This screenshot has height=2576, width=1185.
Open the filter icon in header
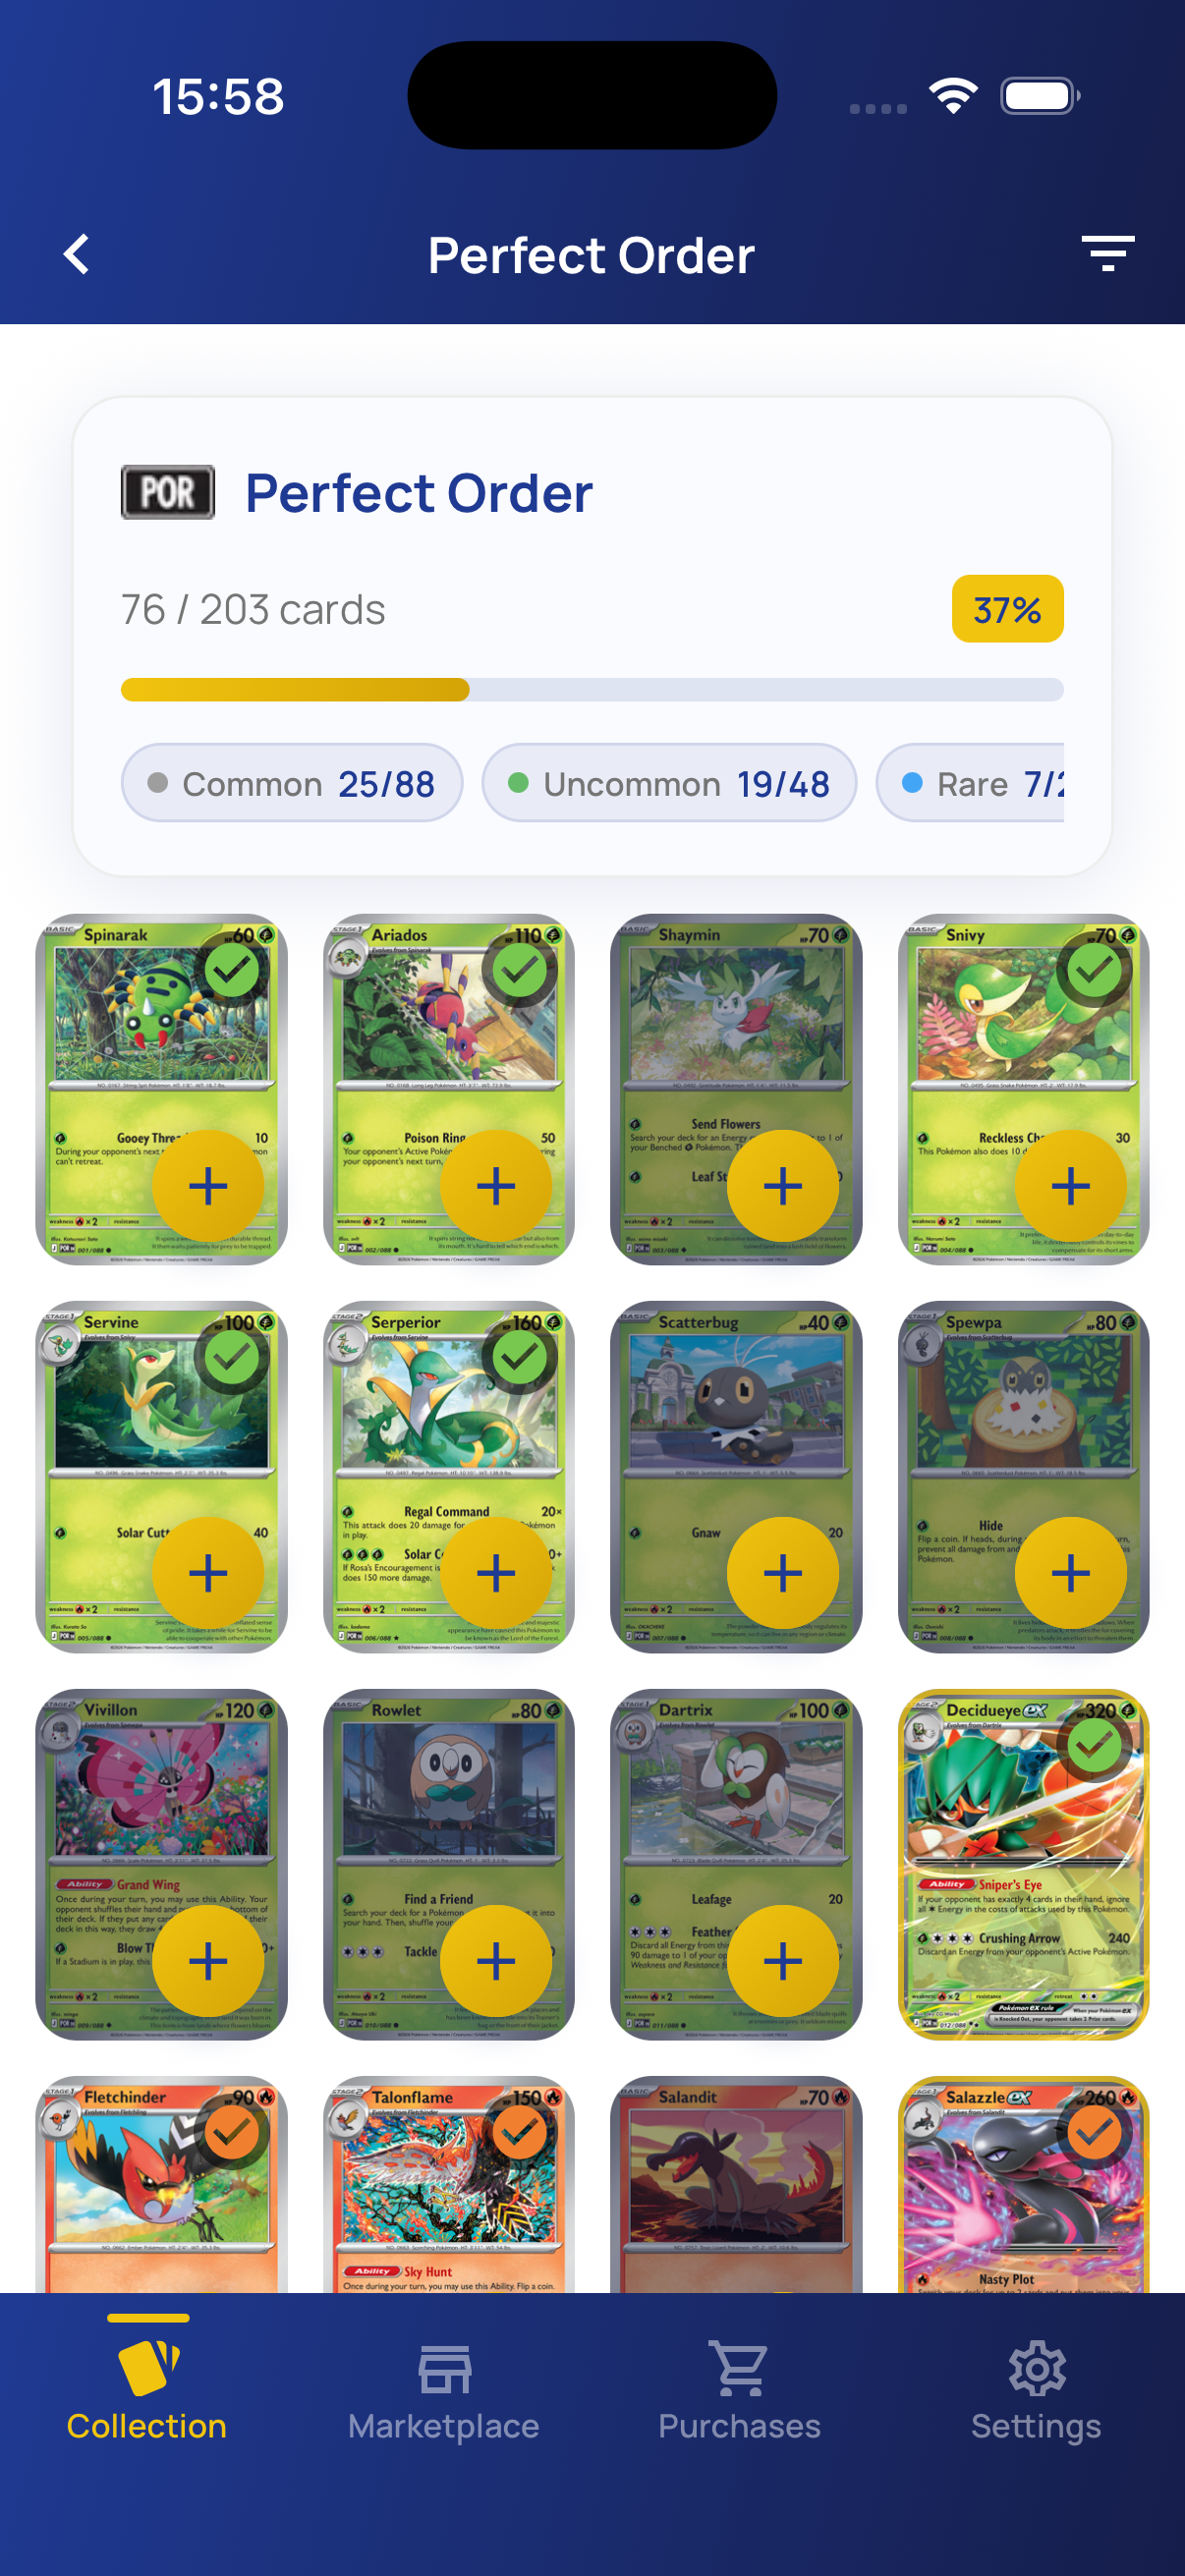coord(1107,254)
